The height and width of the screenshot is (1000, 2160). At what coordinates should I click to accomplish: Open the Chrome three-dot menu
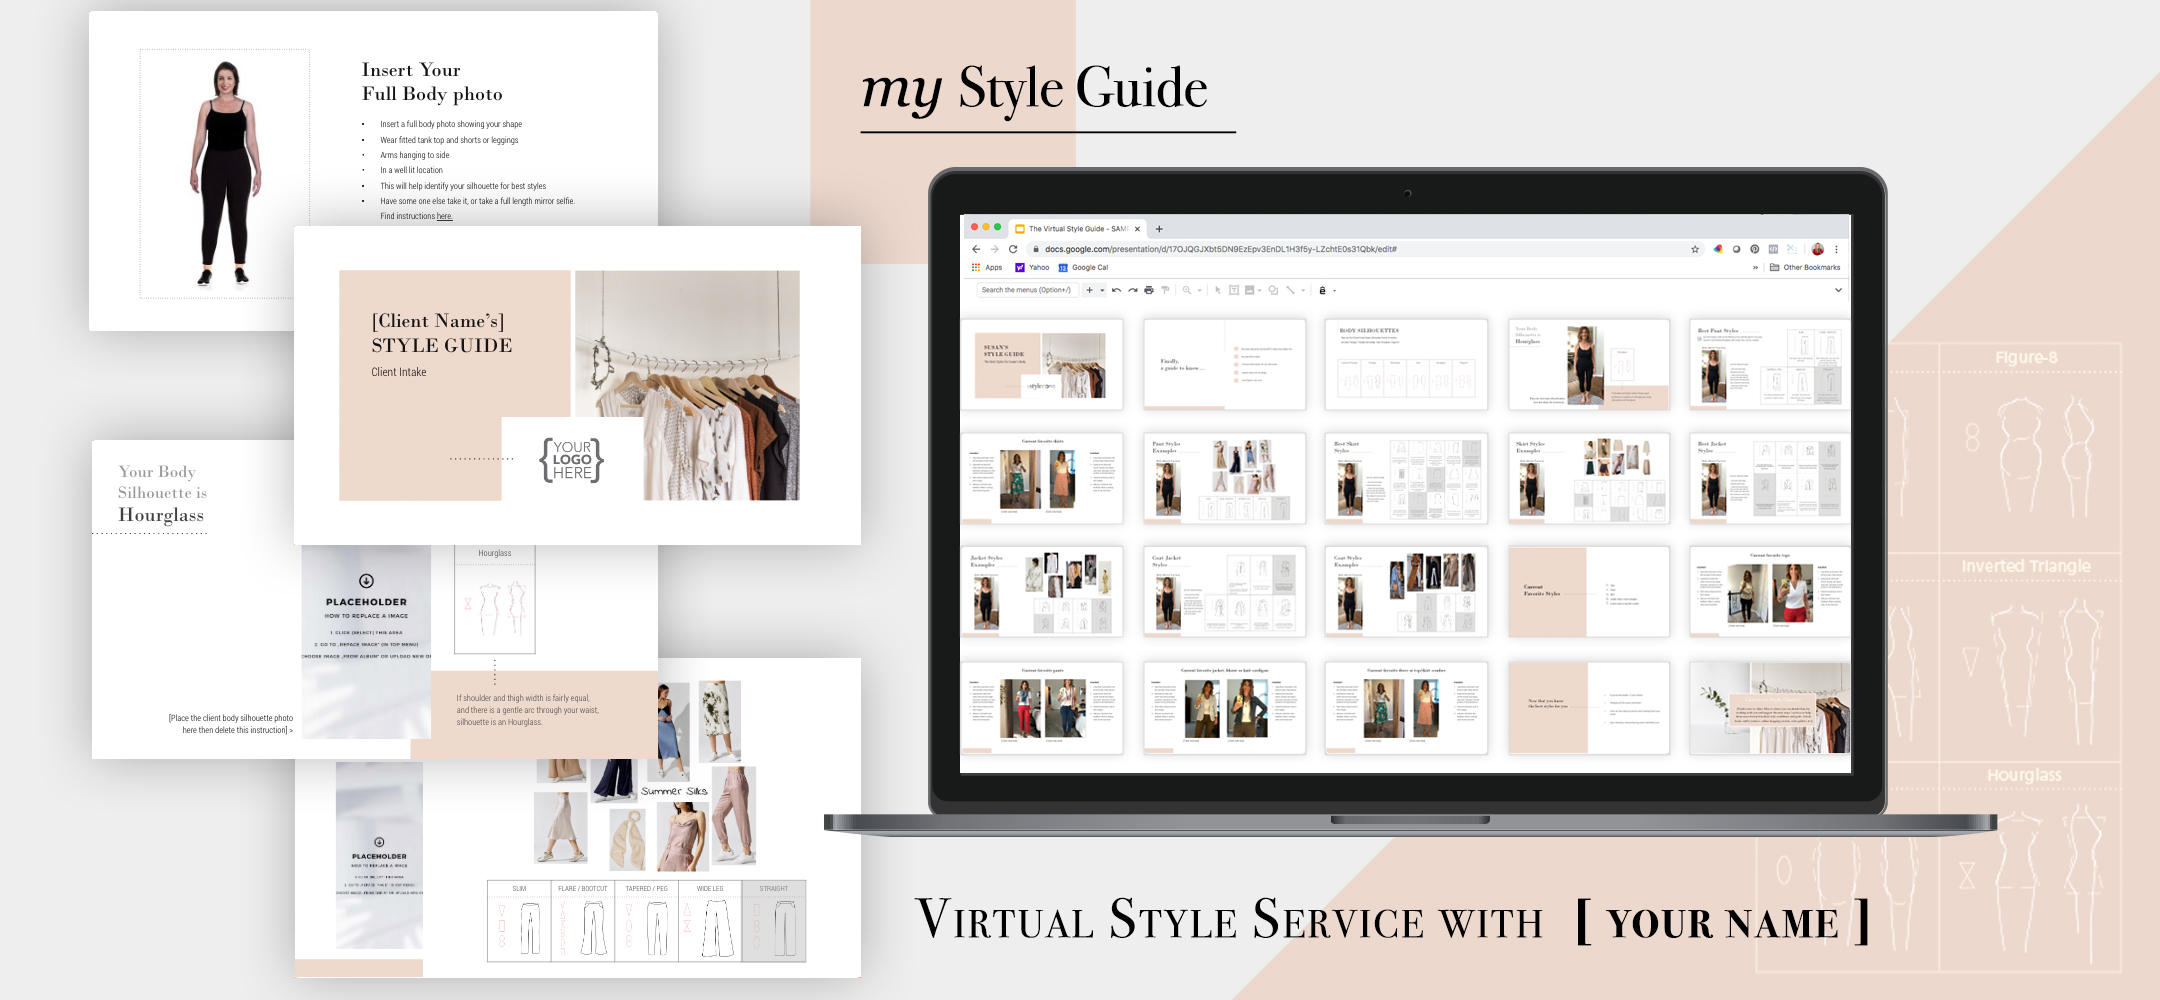(1836, 249)
